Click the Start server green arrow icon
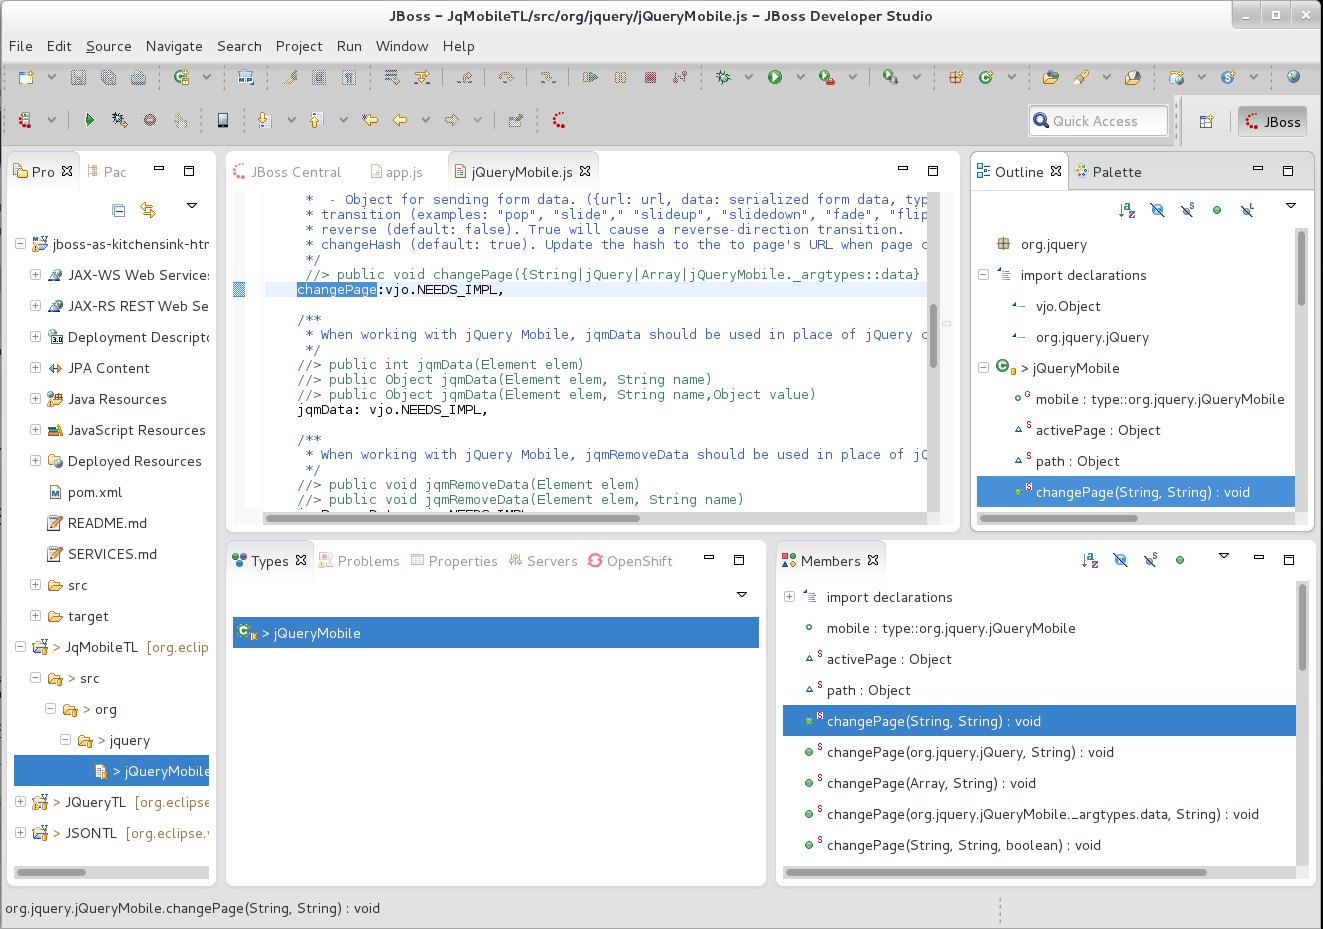1323x929 pixels. (x=89, y=120)
